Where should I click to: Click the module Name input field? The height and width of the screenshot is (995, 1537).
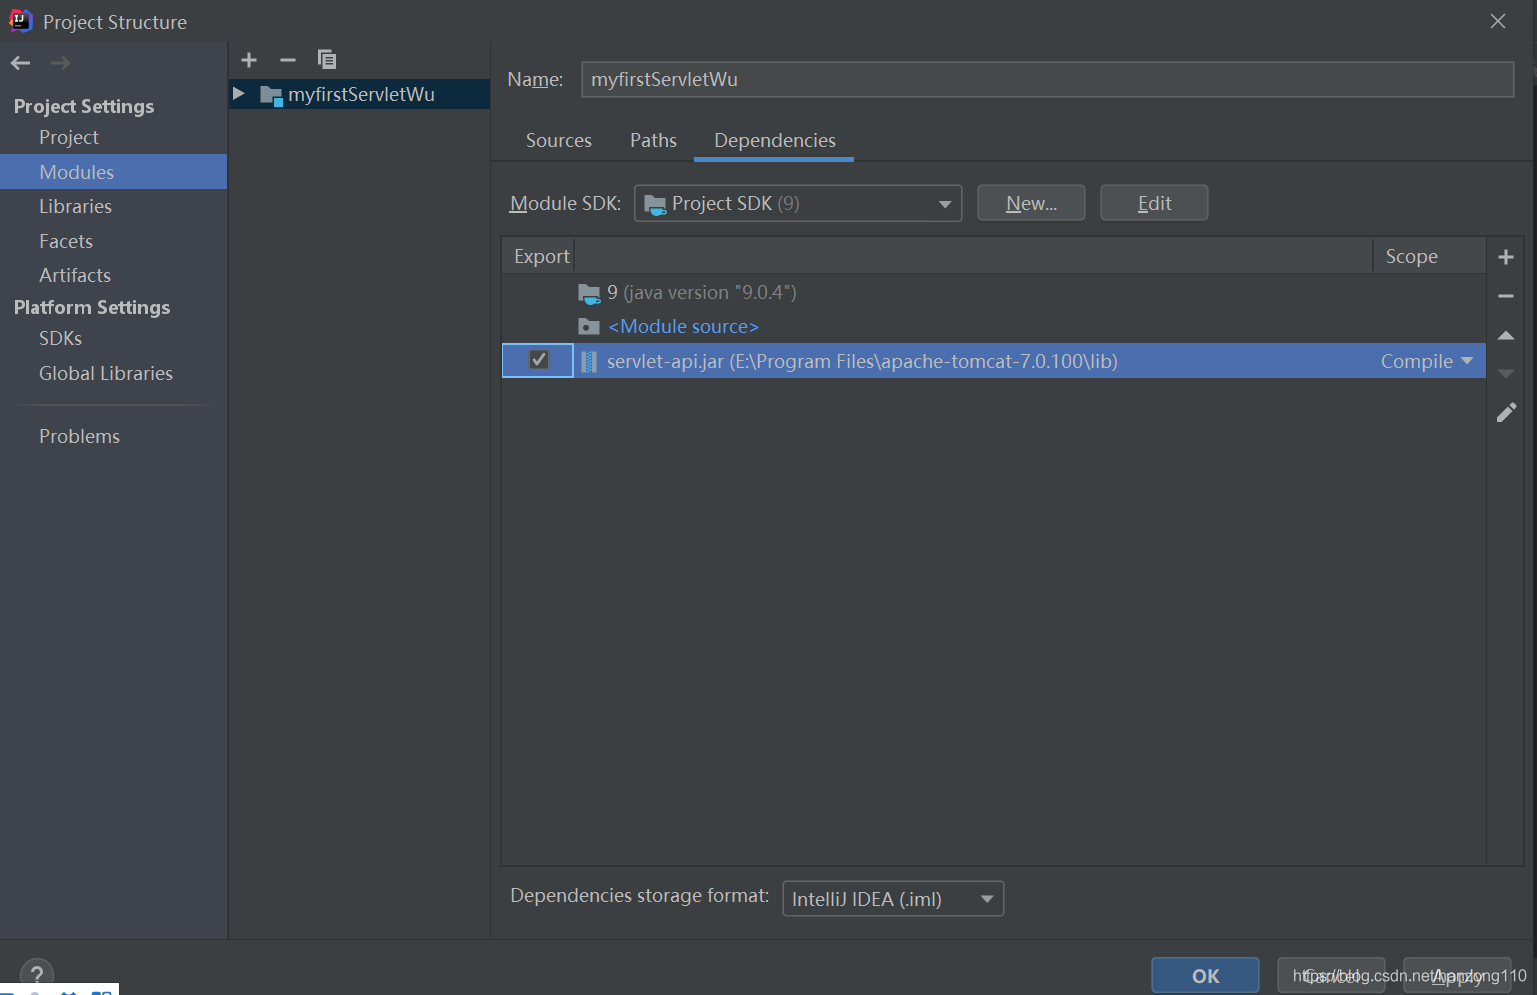1047,79
